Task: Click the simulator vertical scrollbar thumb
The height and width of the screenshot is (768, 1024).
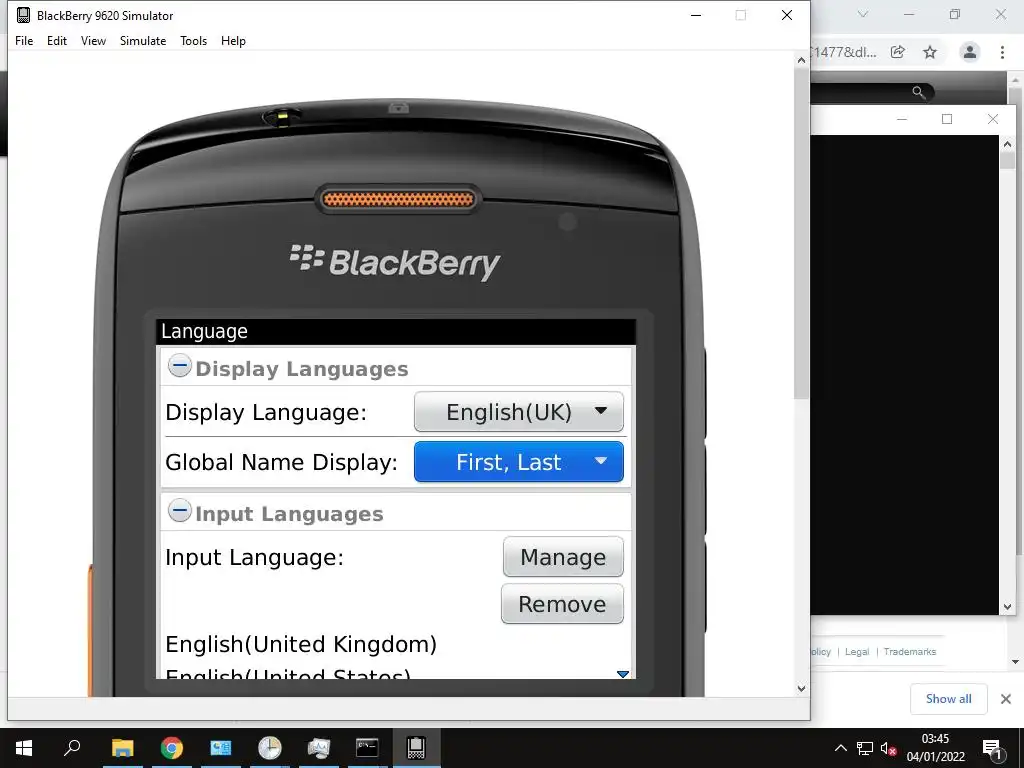Action: coord(801,233)
